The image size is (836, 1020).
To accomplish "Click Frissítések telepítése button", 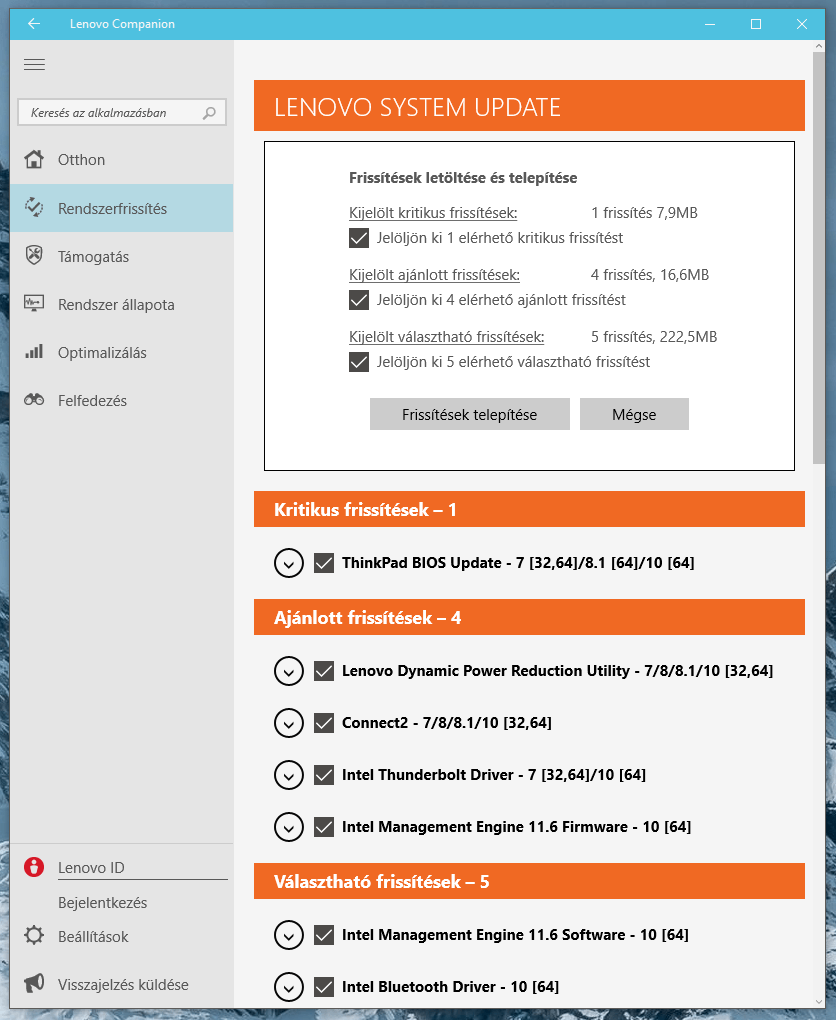I will (x=470, y=414).
